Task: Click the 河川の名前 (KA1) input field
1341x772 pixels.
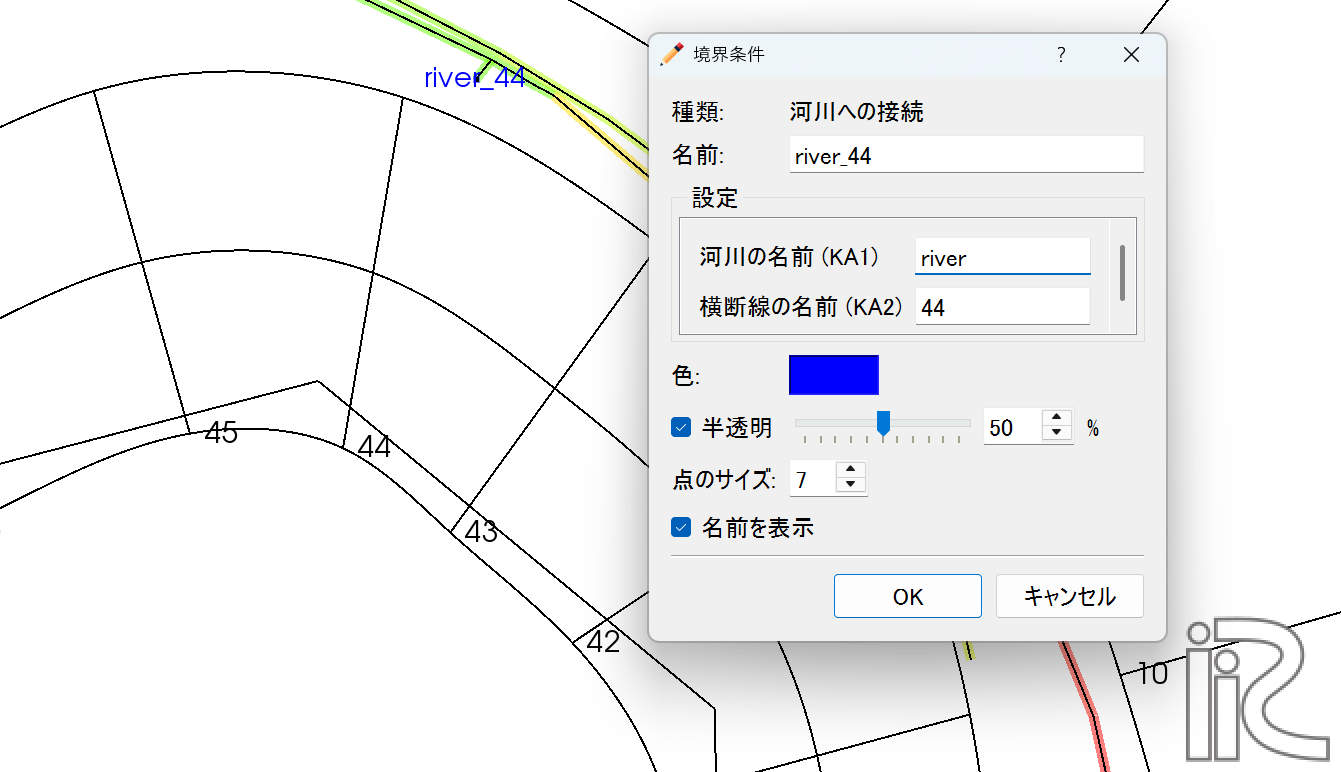Action: click(1002, 258)
